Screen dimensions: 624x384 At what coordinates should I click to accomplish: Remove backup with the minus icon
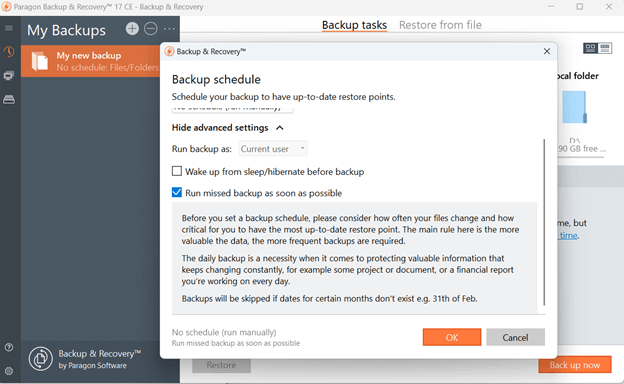[x=151, y=29]
